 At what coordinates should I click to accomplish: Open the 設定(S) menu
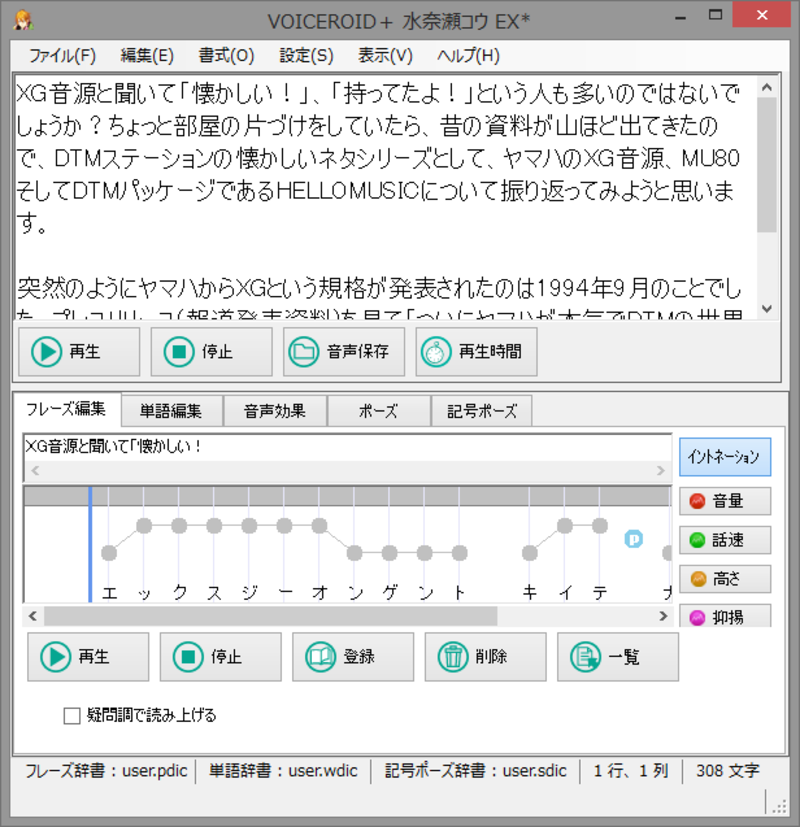pyautogui.click(x=306, y=55)
